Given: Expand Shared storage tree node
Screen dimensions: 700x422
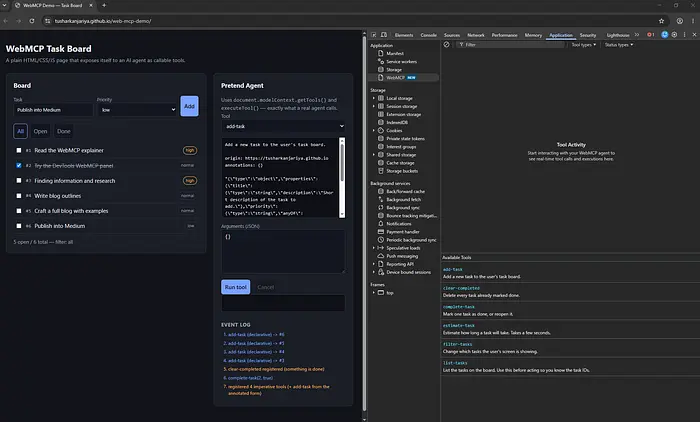Looking at the screenshot, I should pyautogui.click(x=374, y=155).
